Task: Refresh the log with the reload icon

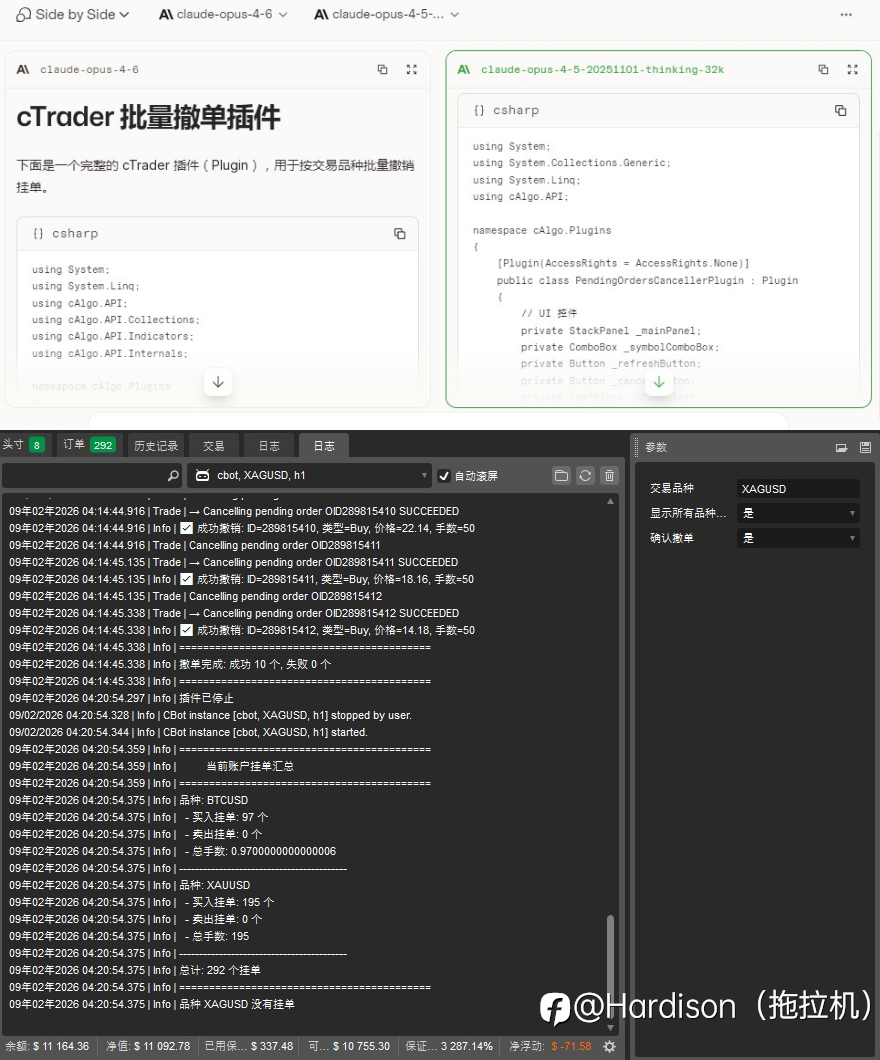Action: pyautogui.click(x=585, y=475)
